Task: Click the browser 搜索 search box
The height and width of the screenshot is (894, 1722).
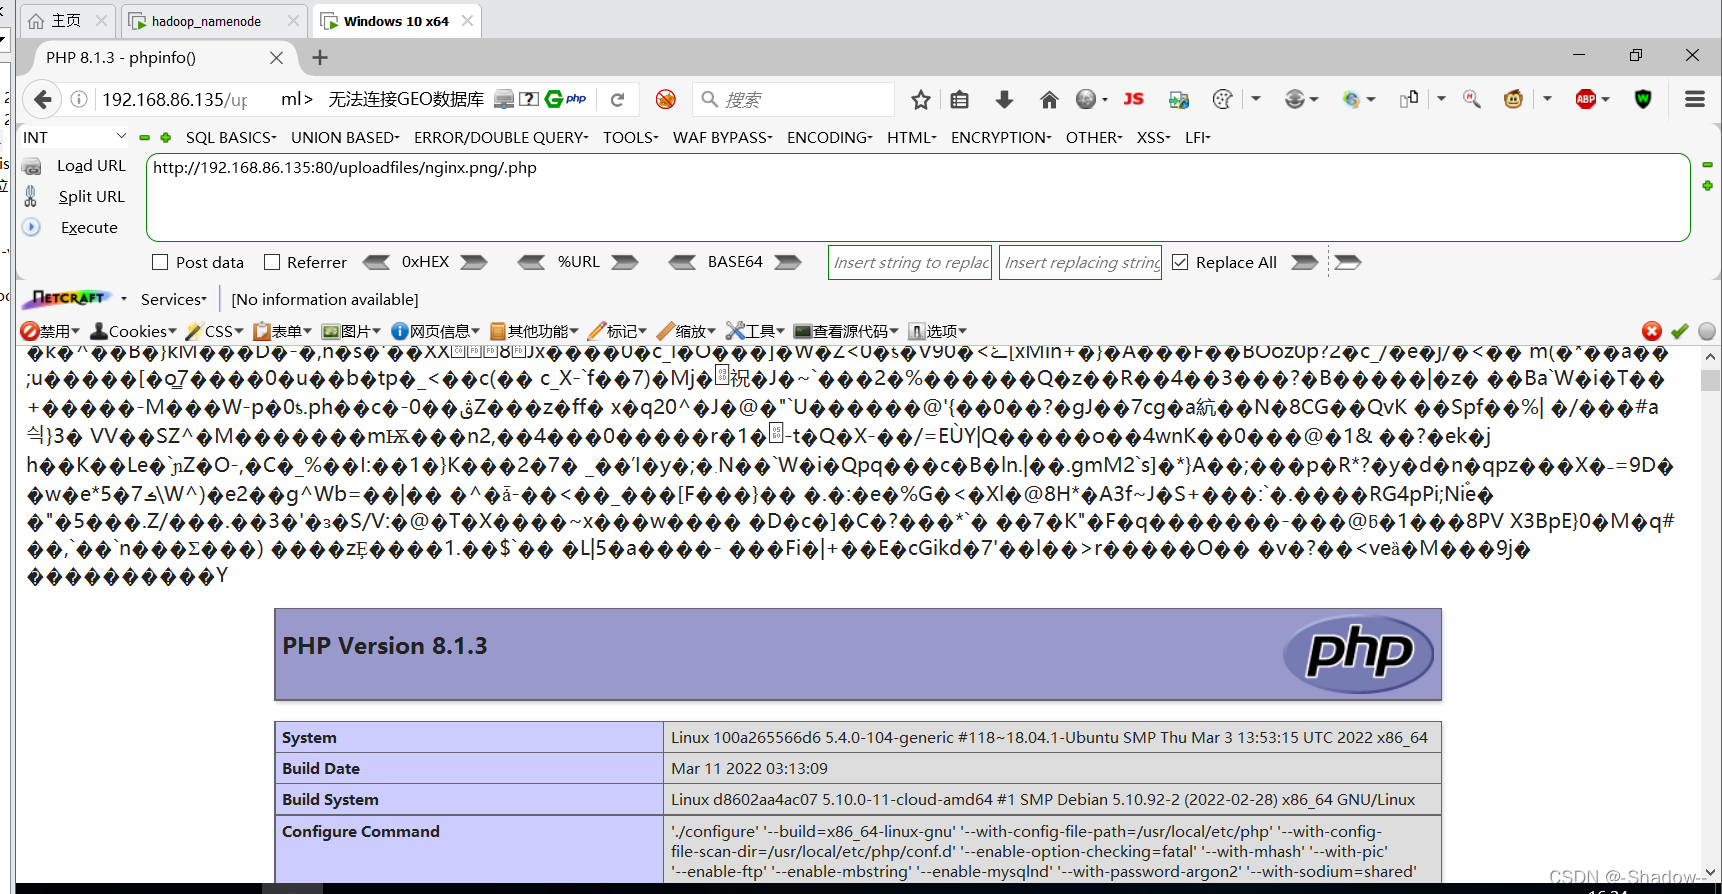Action: coord(793,99)
